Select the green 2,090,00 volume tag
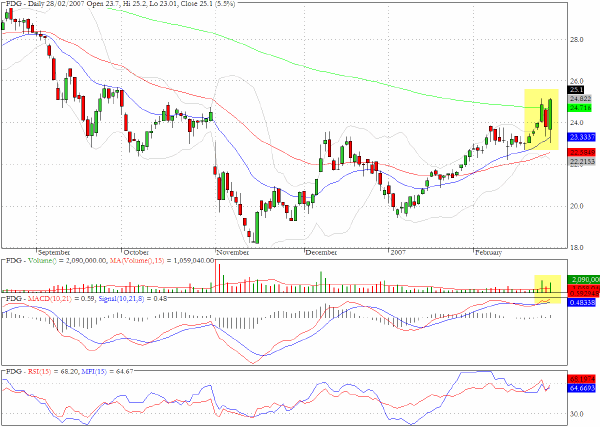The width and height of the screenshot is (600, 427). point(584,280)
